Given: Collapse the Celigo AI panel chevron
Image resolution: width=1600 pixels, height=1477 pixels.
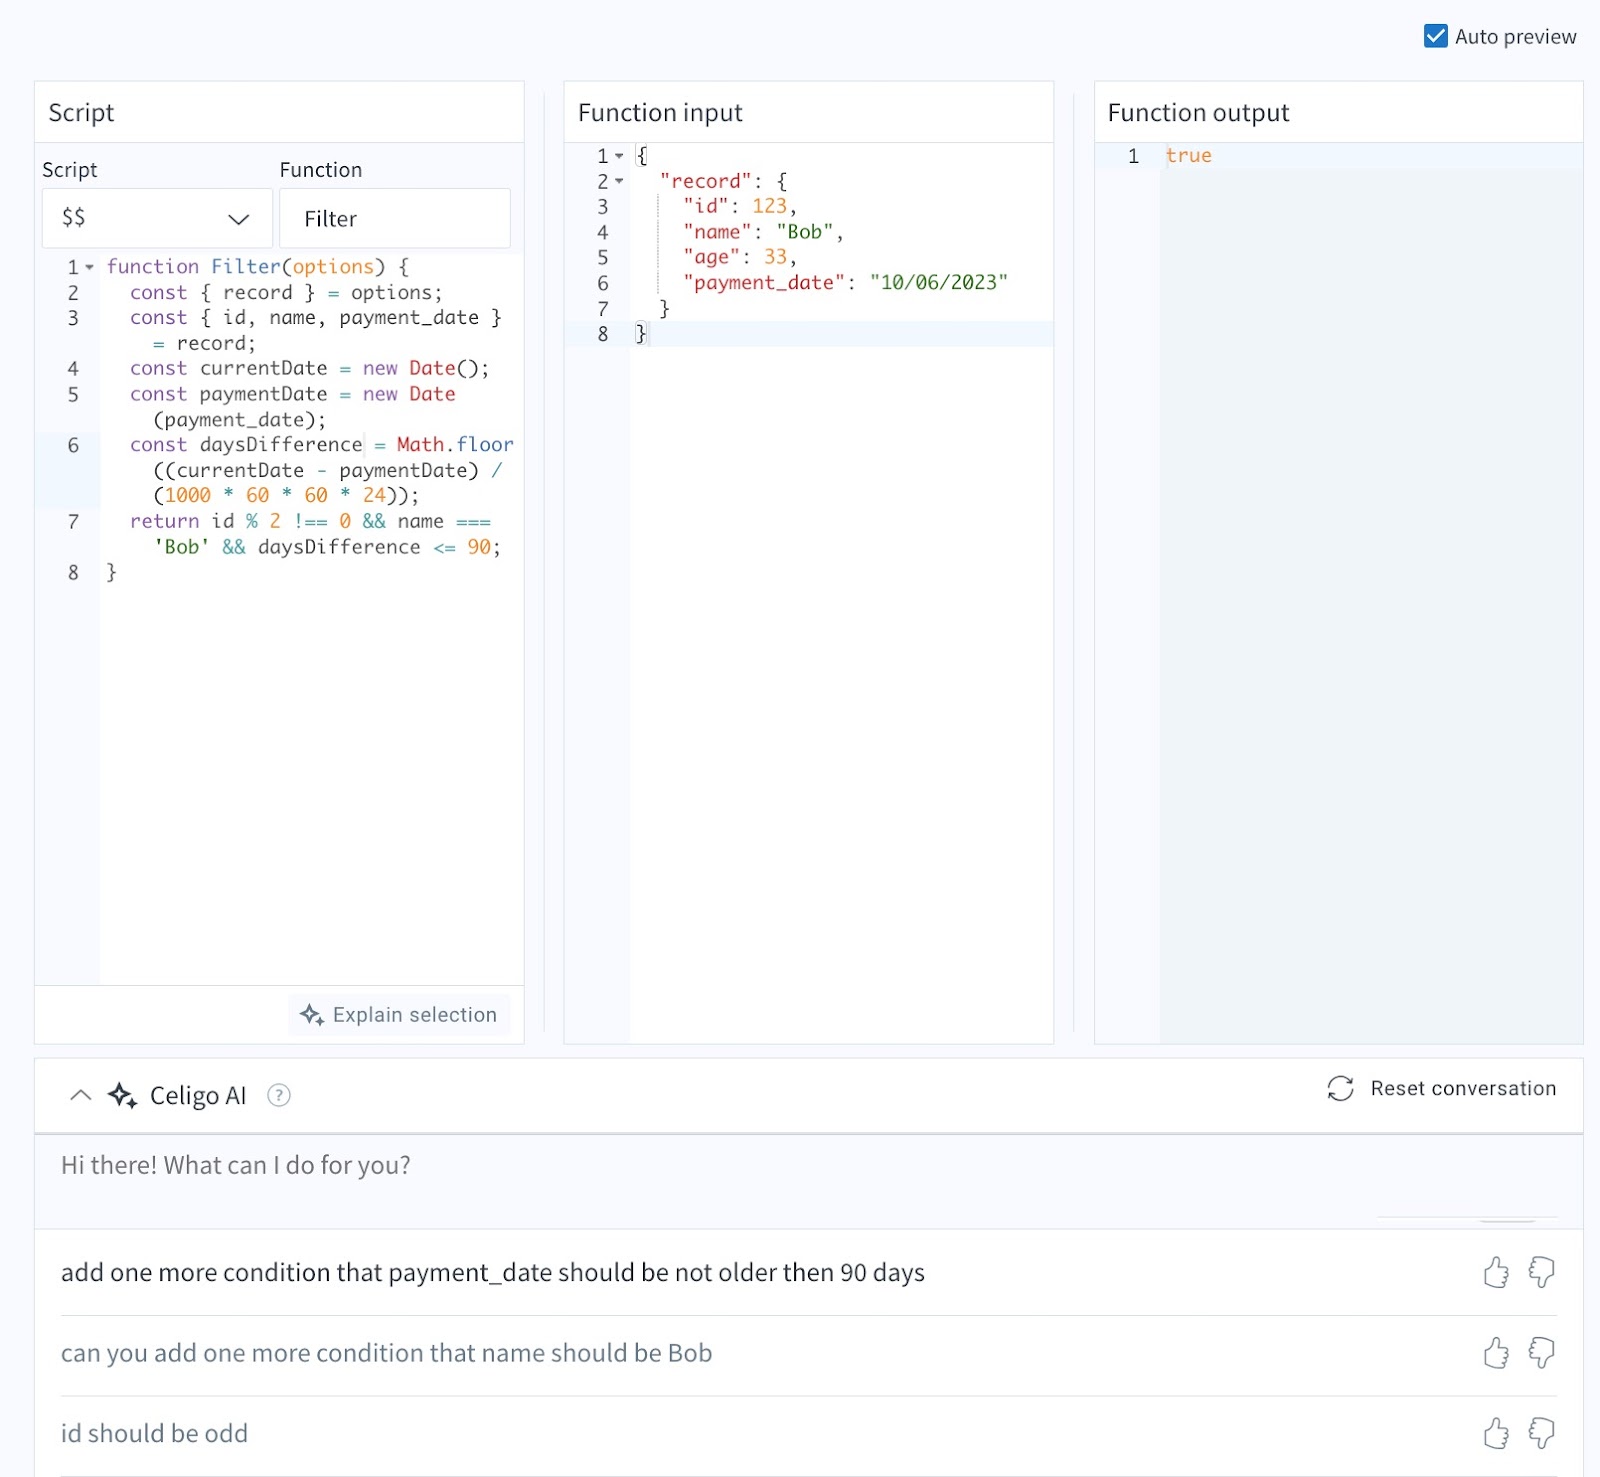Looking at the screenshot, I should pyautogui.click(x=81, y=1095).
